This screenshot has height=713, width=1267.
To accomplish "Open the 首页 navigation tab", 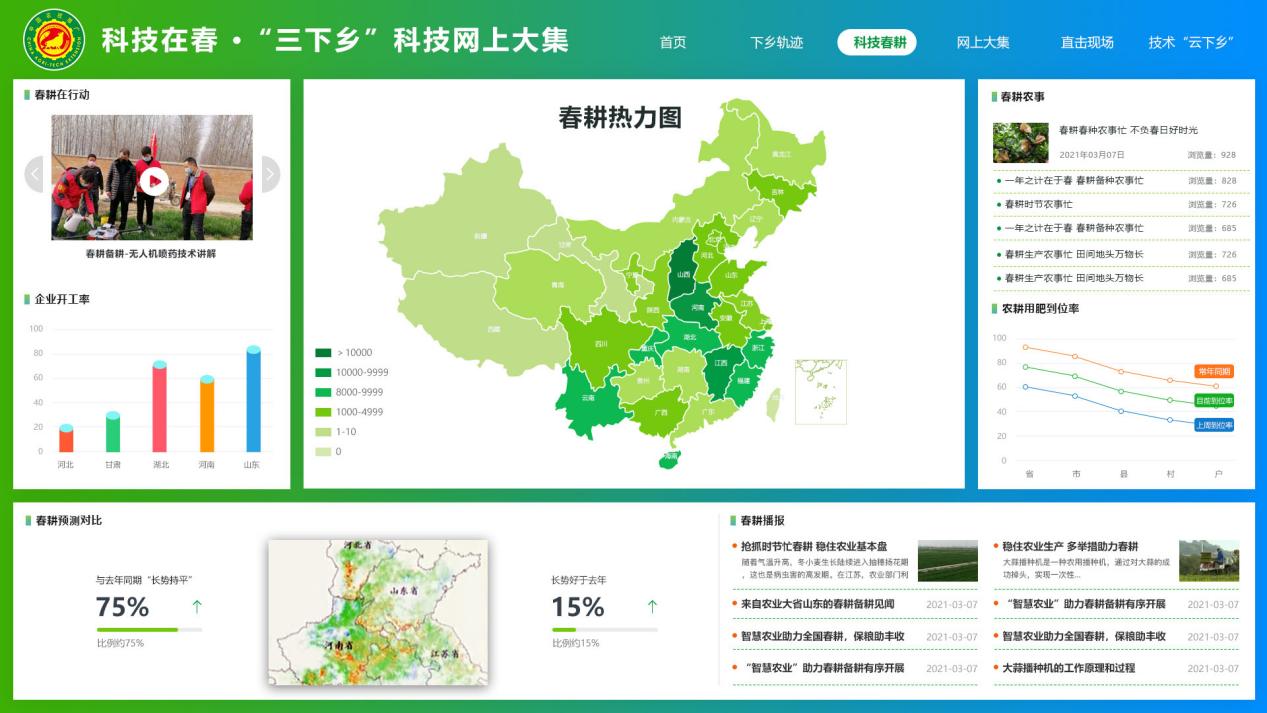I will [673, 42].
